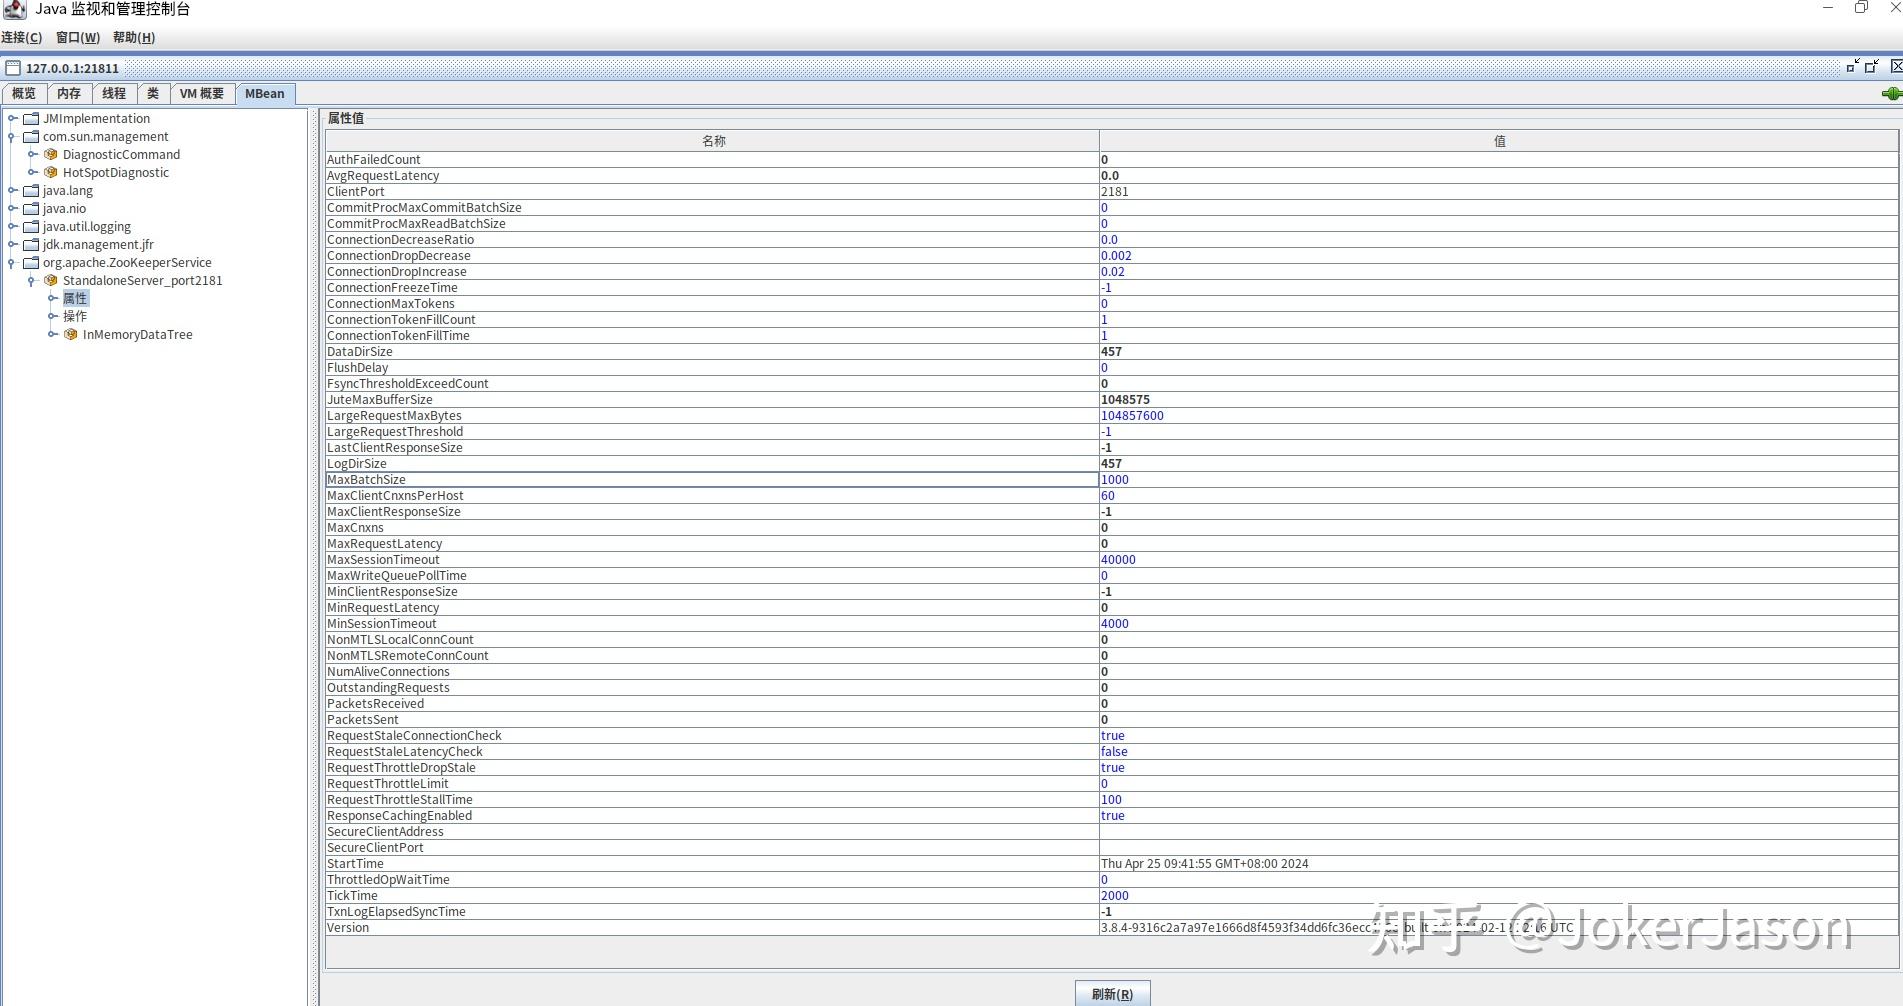
Task: Click the MaxClientCnxnsPerHost value 60
Action: [1108, 495]
